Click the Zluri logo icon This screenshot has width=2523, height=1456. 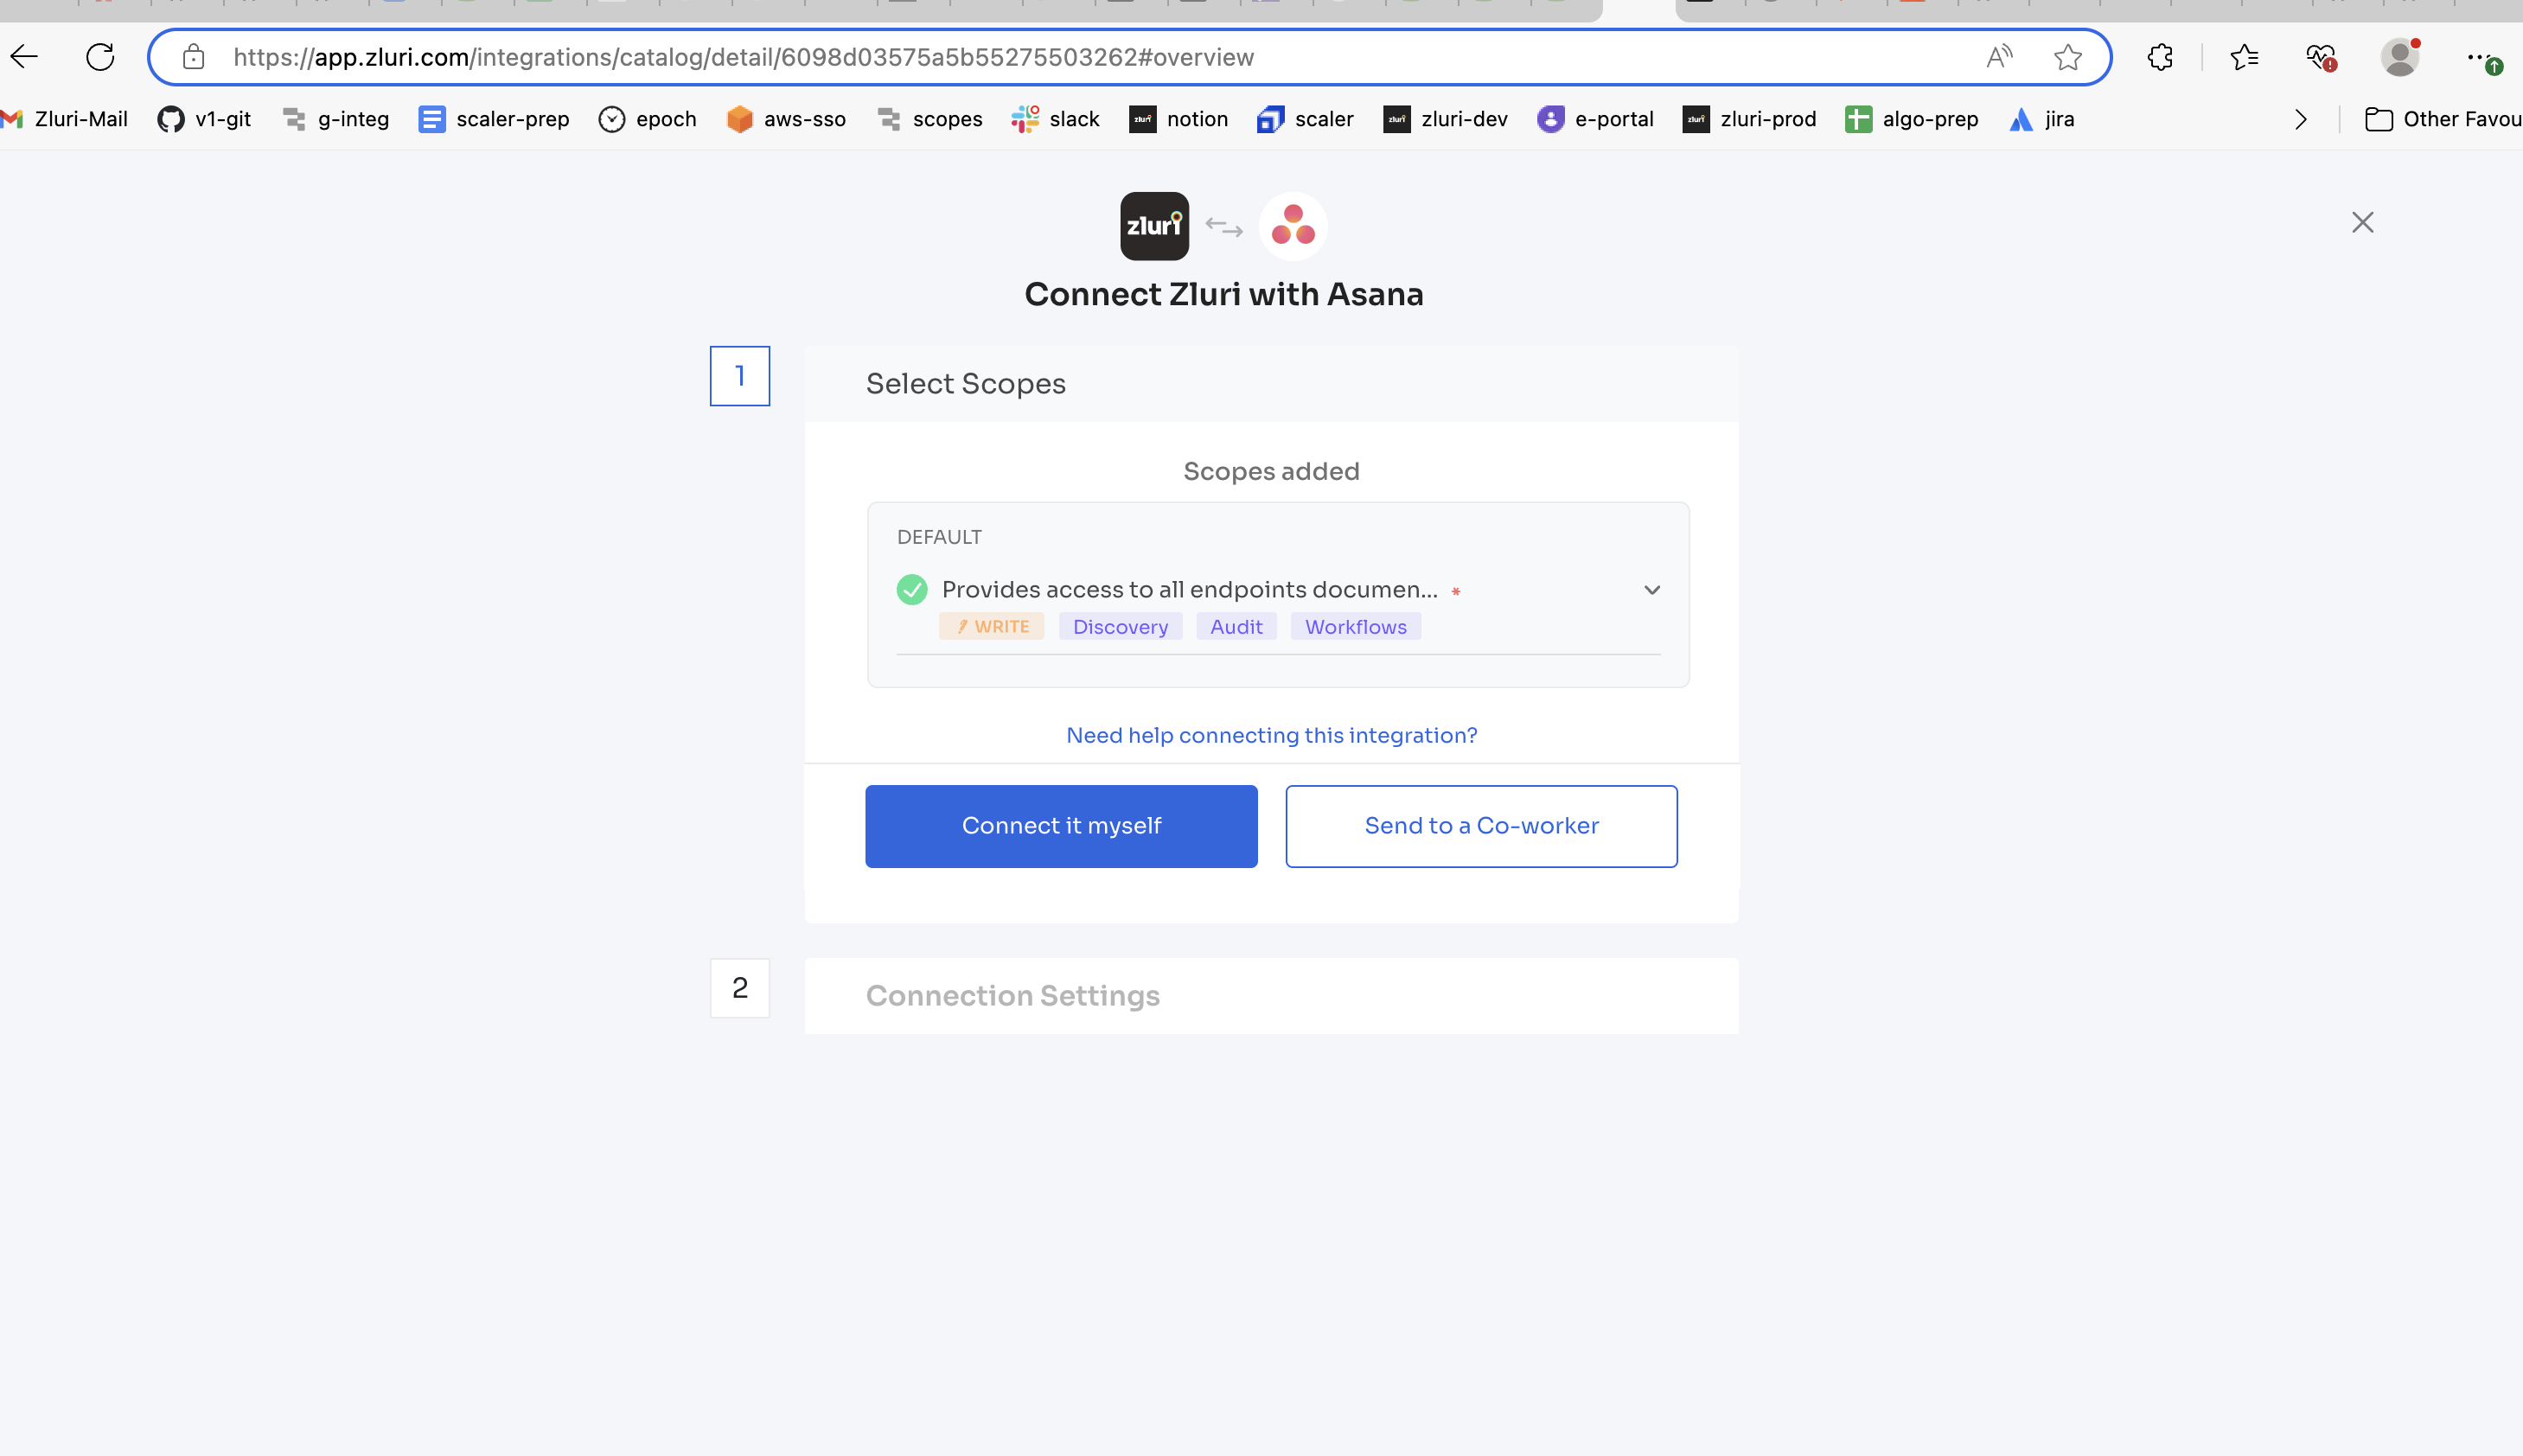(1154, 226)
